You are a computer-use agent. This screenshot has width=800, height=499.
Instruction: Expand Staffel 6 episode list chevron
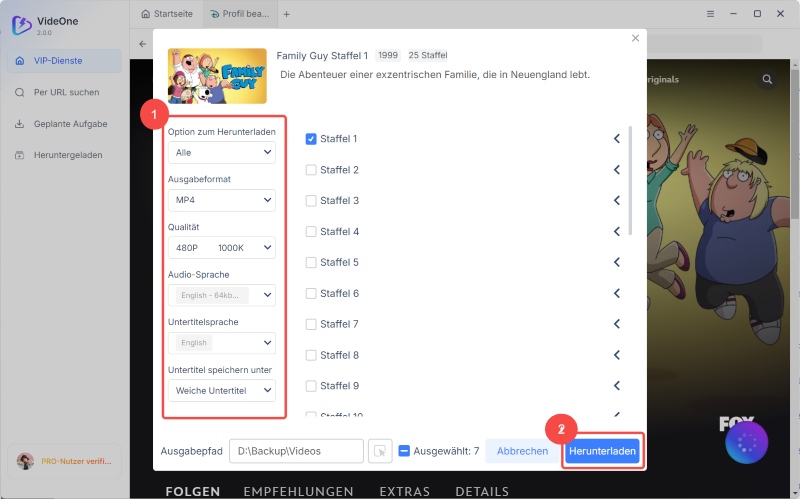coord(616,293)
